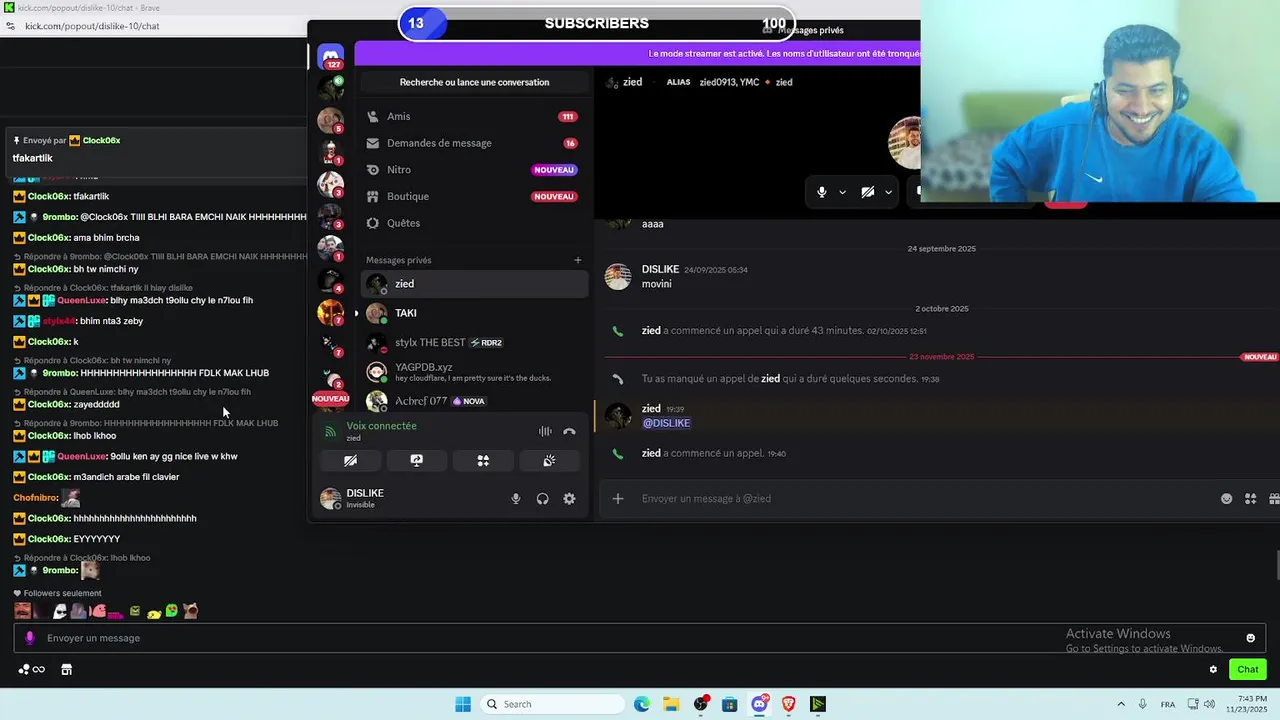Open apps launcher beside emoji button
1280x720 pixels.
point(1250,499)
